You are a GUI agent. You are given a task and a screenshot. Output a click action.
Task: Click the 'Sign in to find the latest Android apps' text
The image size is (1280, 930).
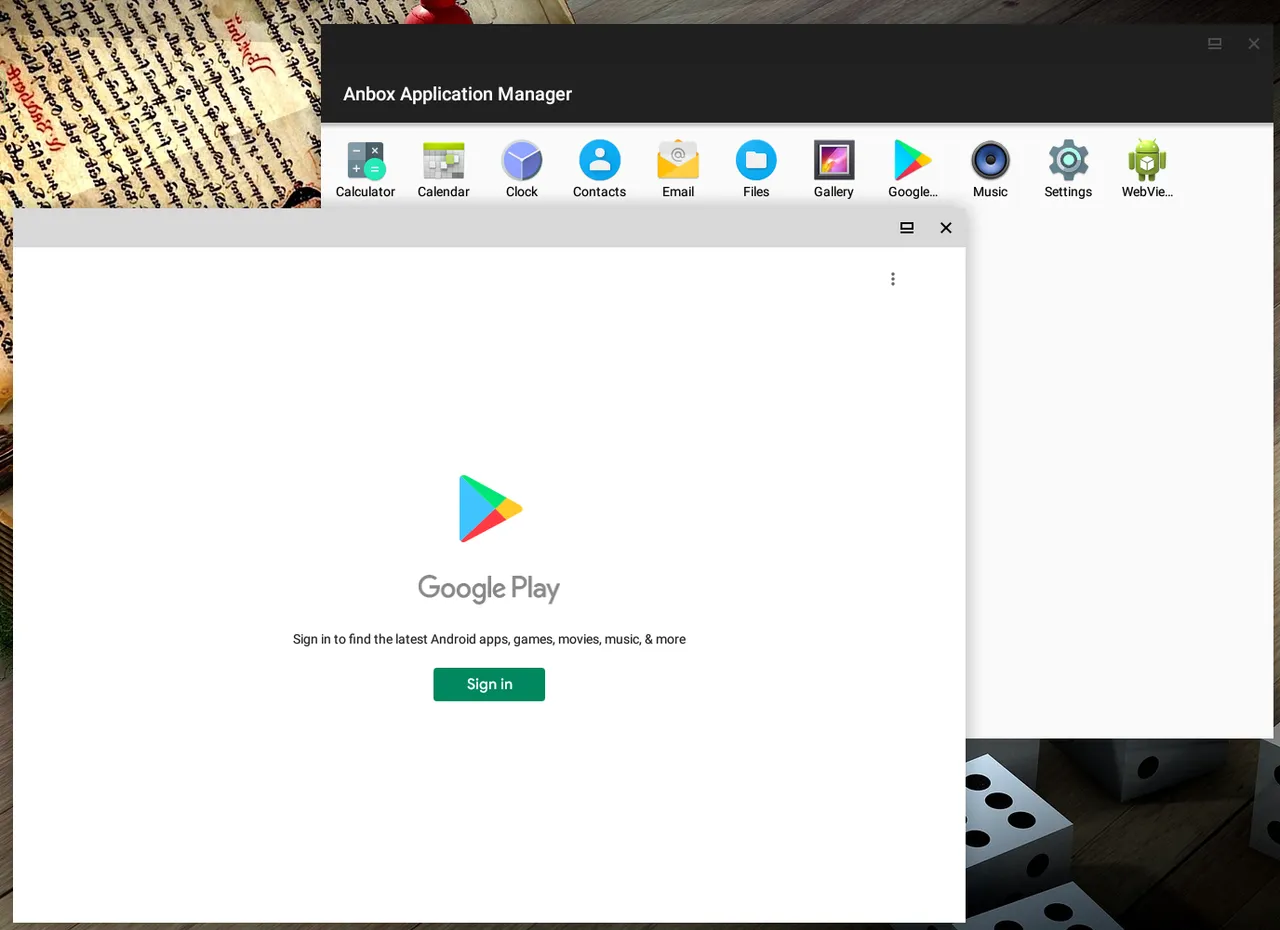489,639
